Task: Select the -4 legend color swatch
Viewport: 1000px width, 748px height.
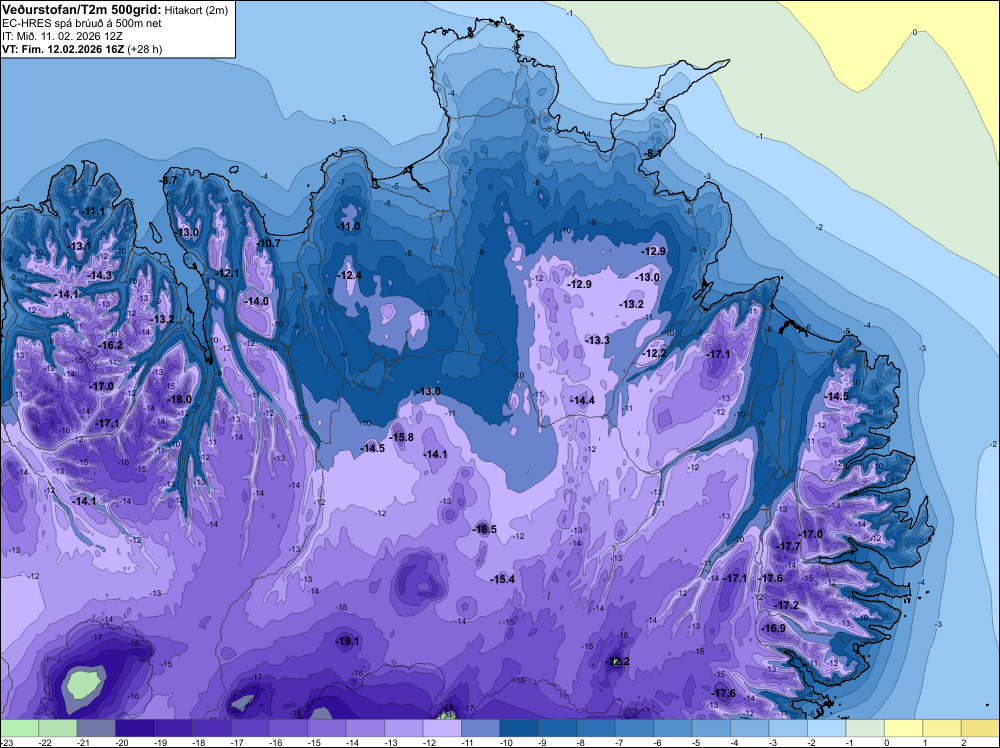Action: (749, 728)
